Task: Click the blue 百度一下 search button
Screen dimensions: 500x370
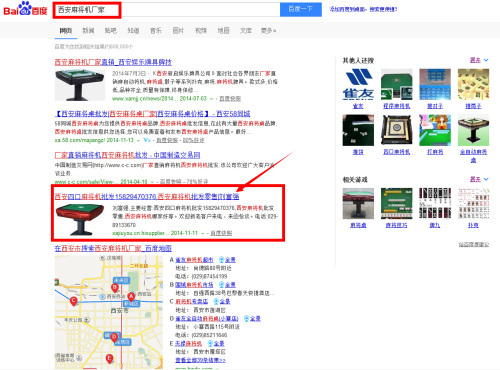Action: pyautogui.click(x=301, y=9)
